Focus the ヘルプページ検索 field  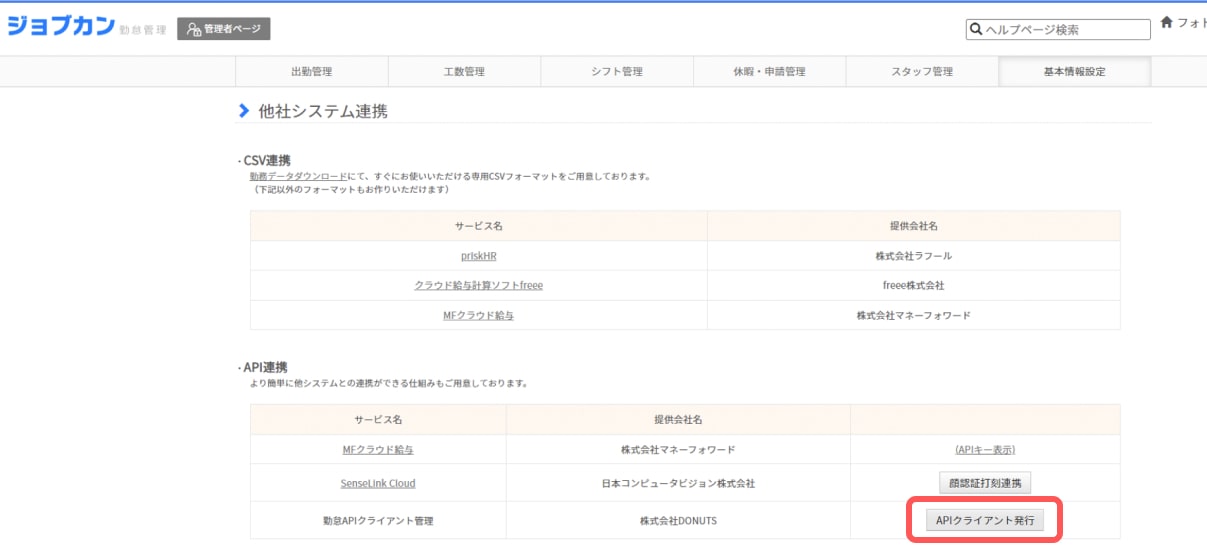pos(1059,30)
